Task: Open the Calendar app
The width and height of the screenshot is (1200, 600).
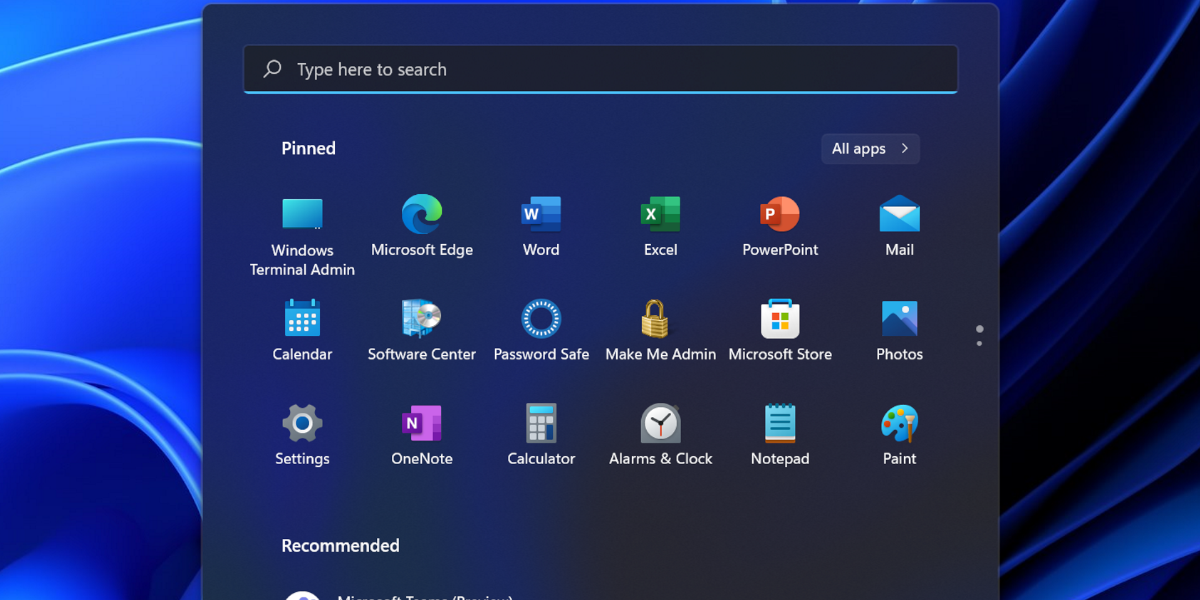Action: [302, 331]
